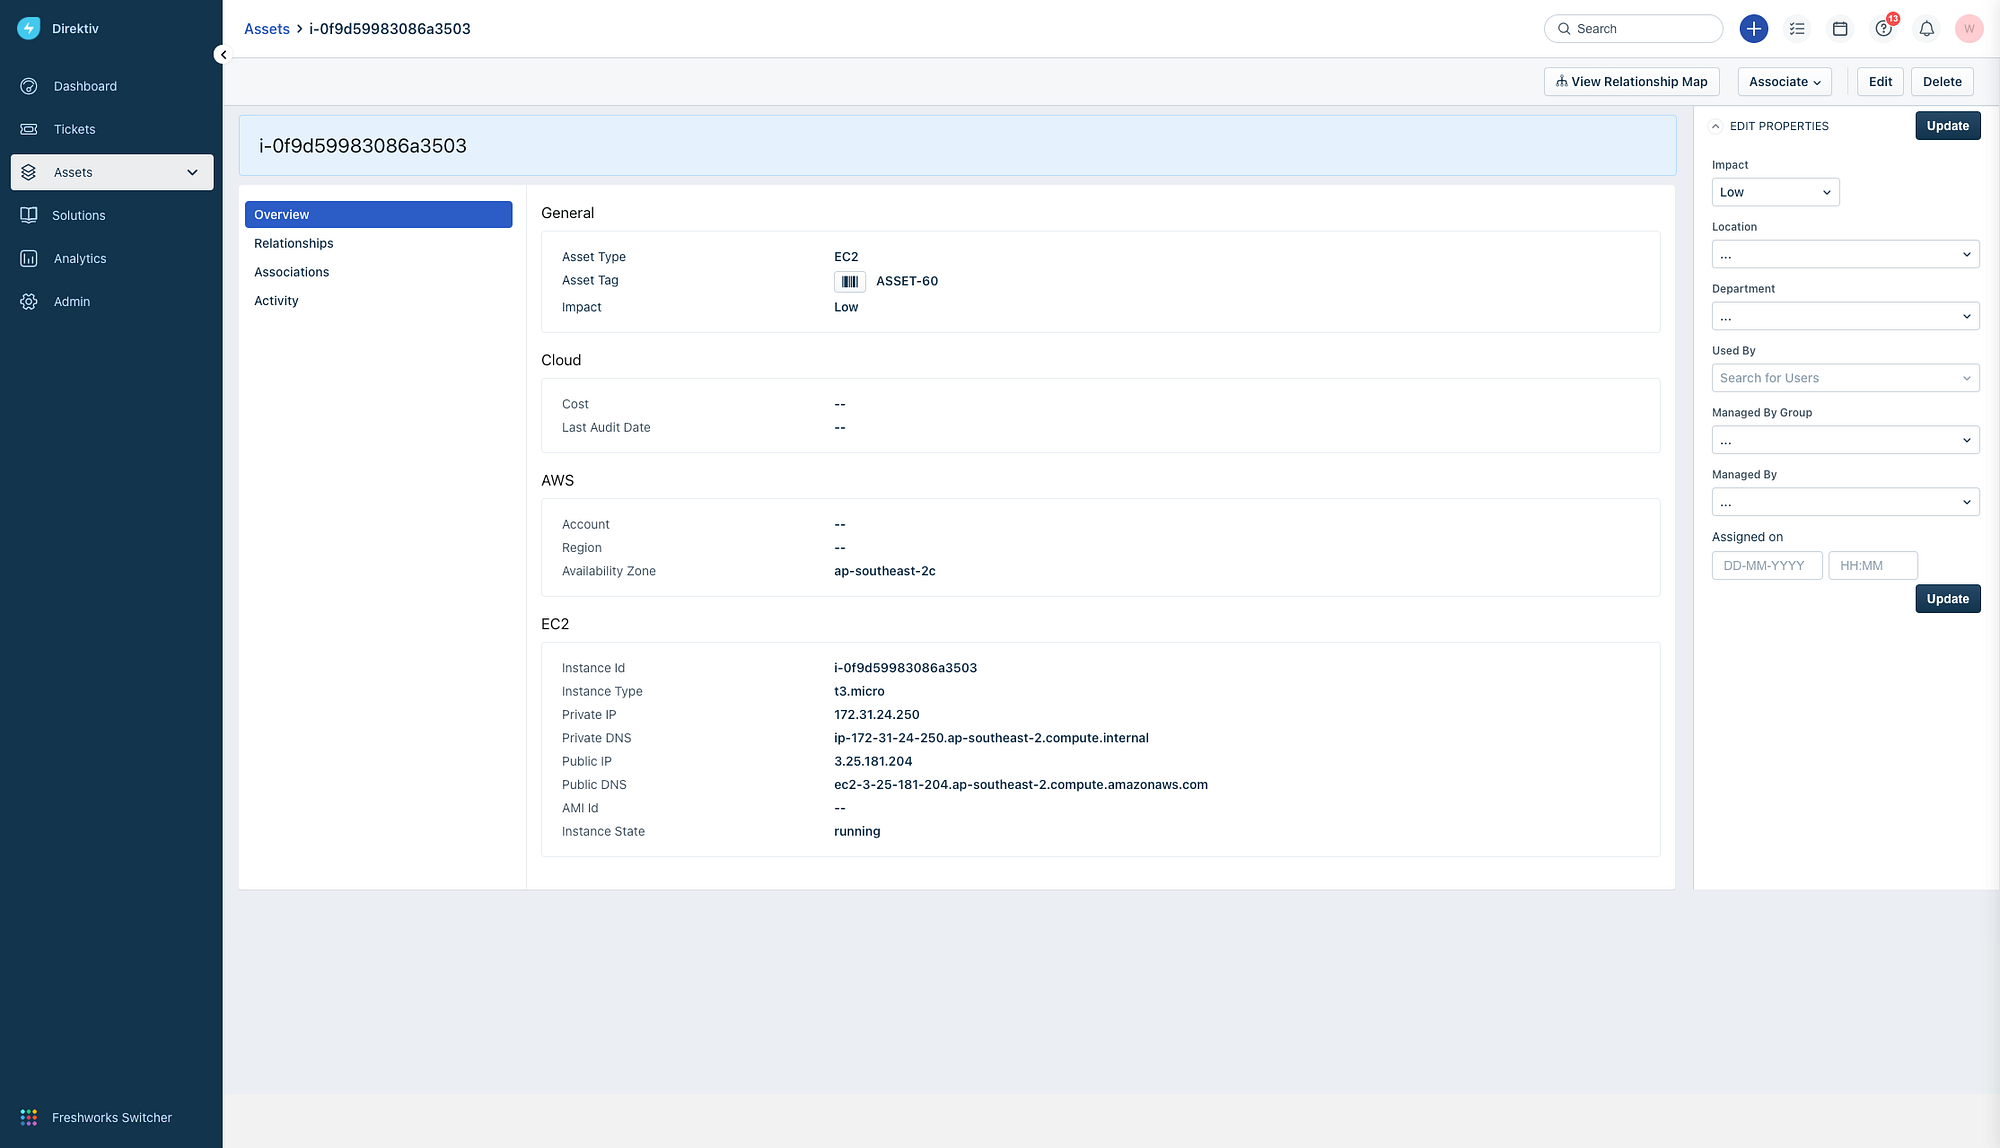Screen dimensions: 2000x1148
Task: Open the Department dropdown
Action: pyautogui.click(x=1845, y=316)
